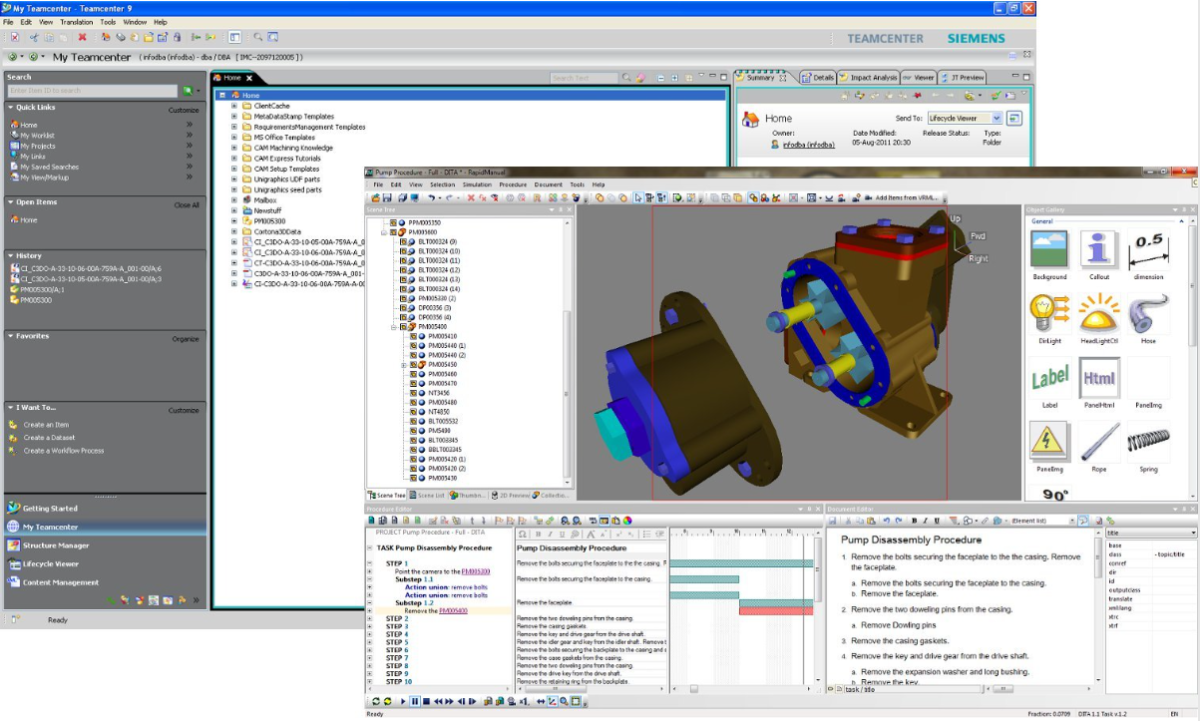
Task: Toggle visibility box for BLT005532
Action: (x=413, y=421)
